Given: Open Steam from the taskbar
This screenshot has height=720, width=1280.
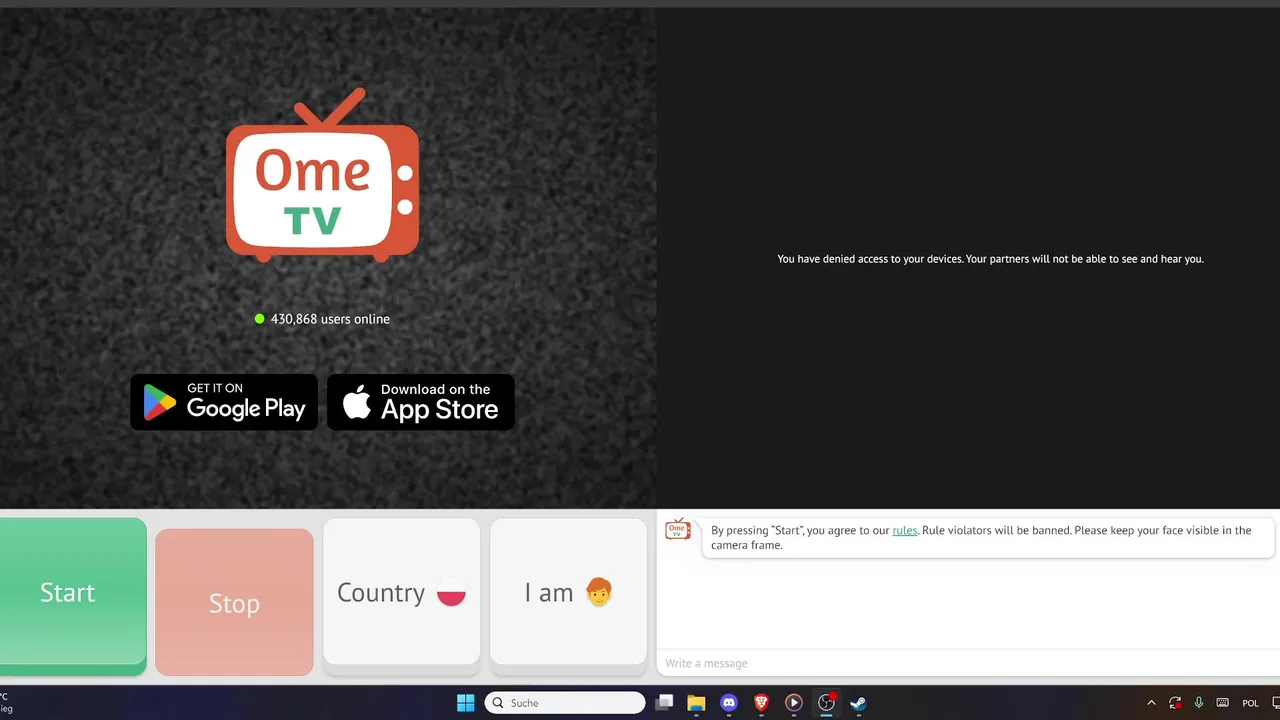Looking at the screenshot, I should tap(858, 703).
